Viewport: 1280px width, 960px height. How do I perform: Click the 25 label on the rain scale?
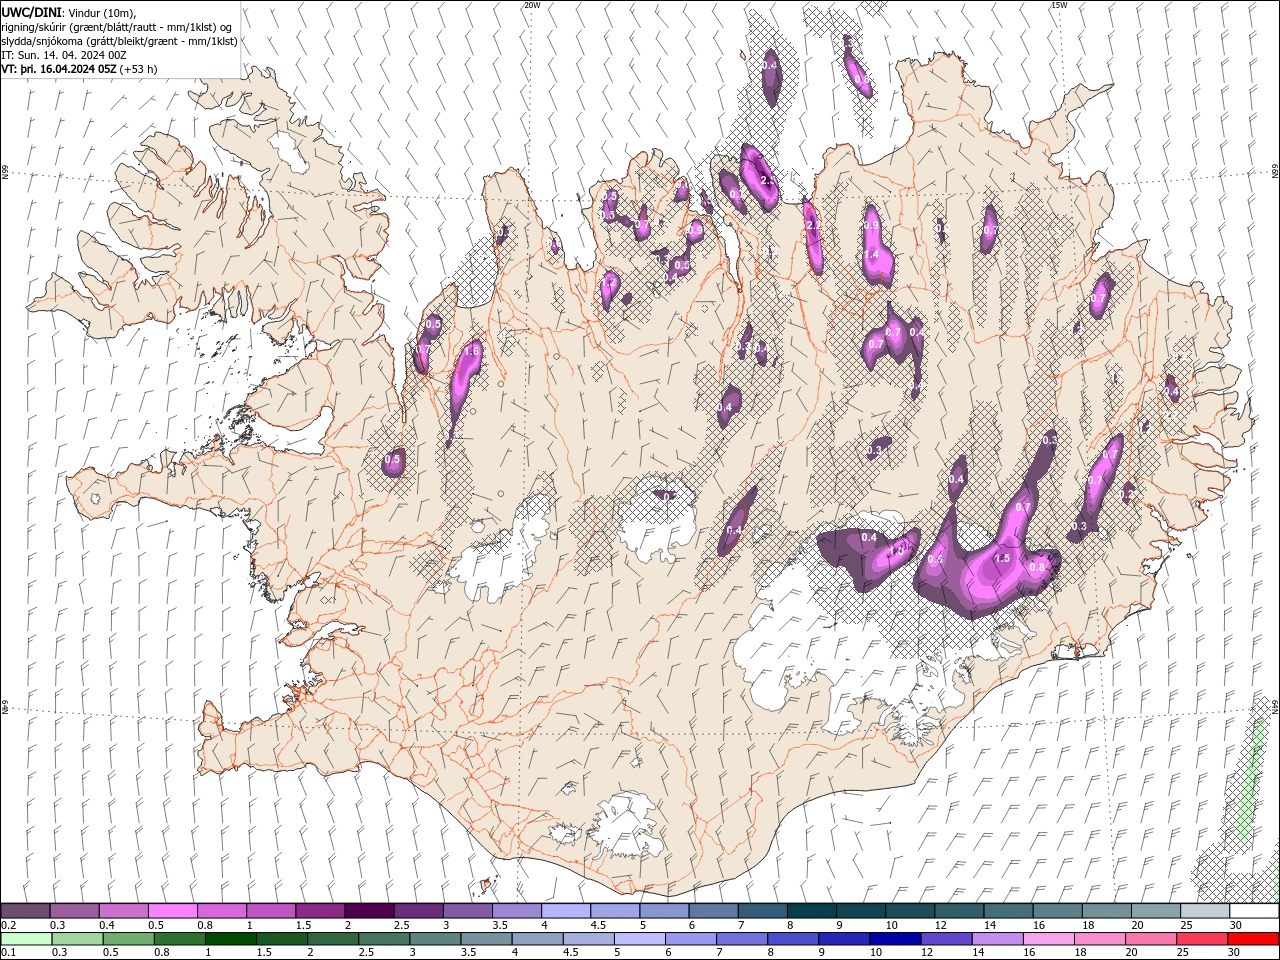pos(1183,953)
